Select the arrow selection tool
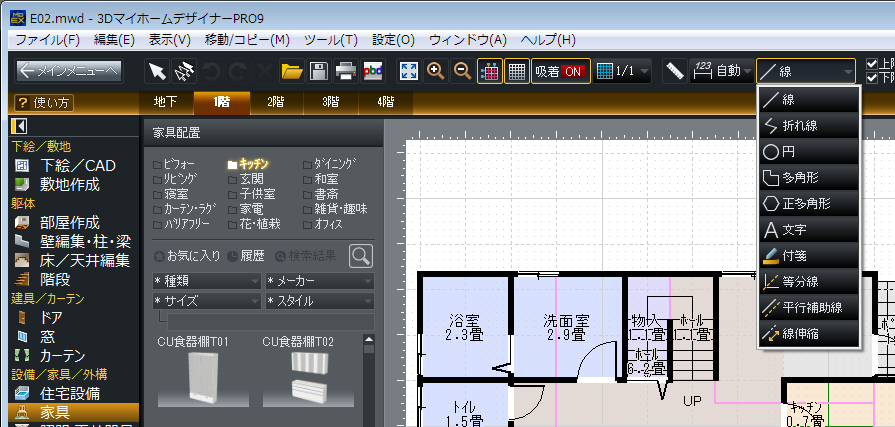This screenshot has height=427, width=895. tap(157, 71)
